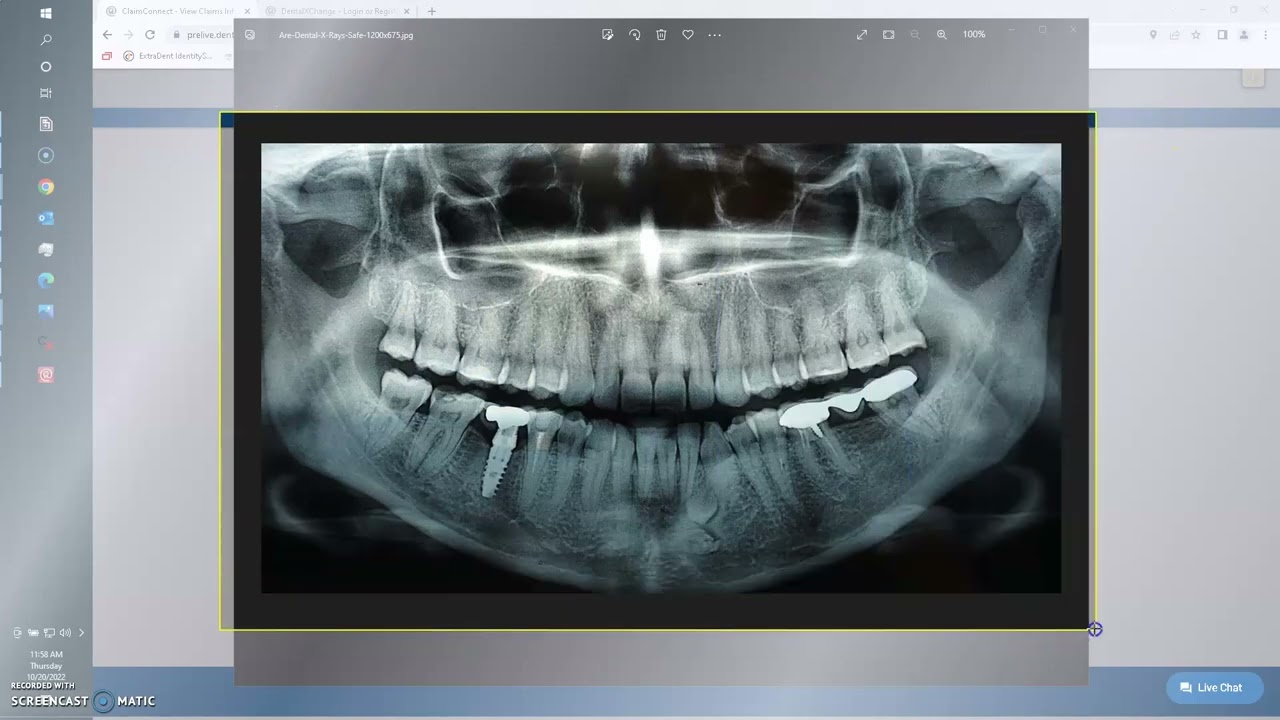Reload the page in Chrome
The width and height of the screenshot is (1280, 720).
tap(150, 34)
